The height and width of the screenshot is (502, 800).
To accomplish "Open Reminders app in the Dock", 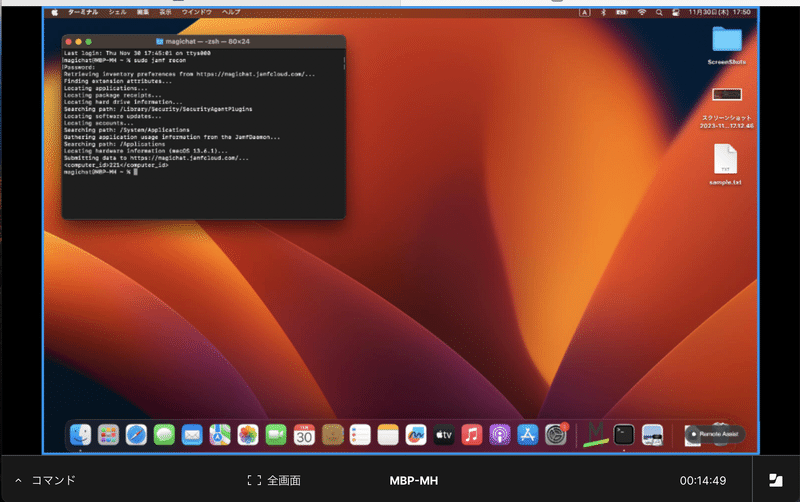I will pyautogui.click(x=360, y=435).
